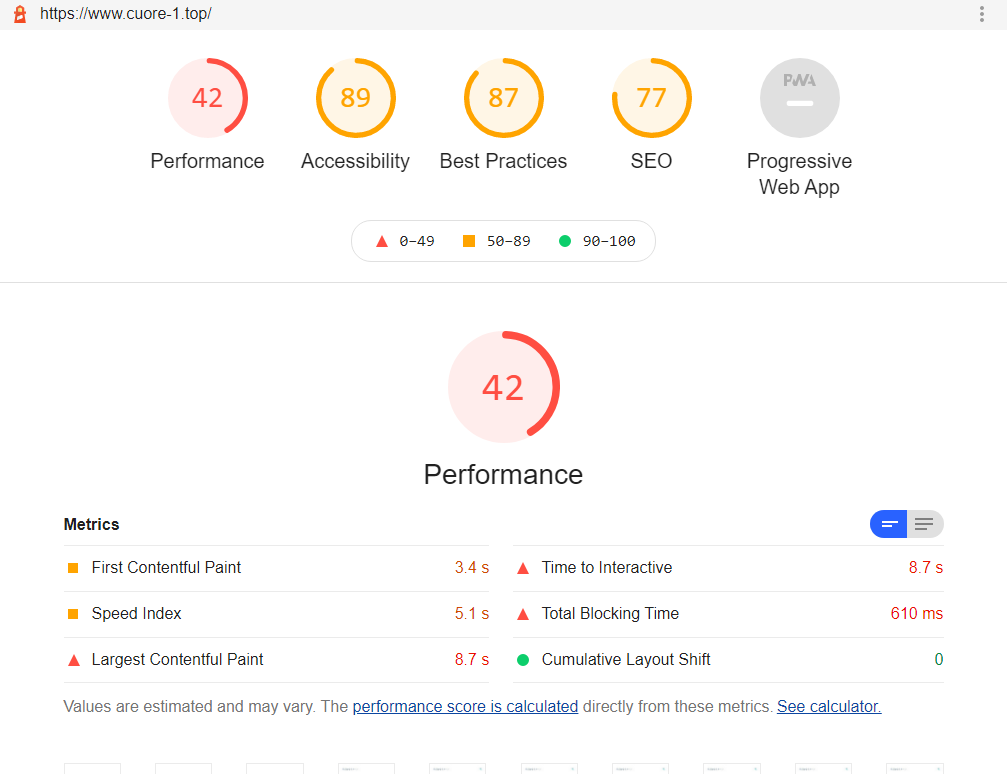Expand the Total Blocking Time metric
1007x774 pixels.
(x=610, y=614)
